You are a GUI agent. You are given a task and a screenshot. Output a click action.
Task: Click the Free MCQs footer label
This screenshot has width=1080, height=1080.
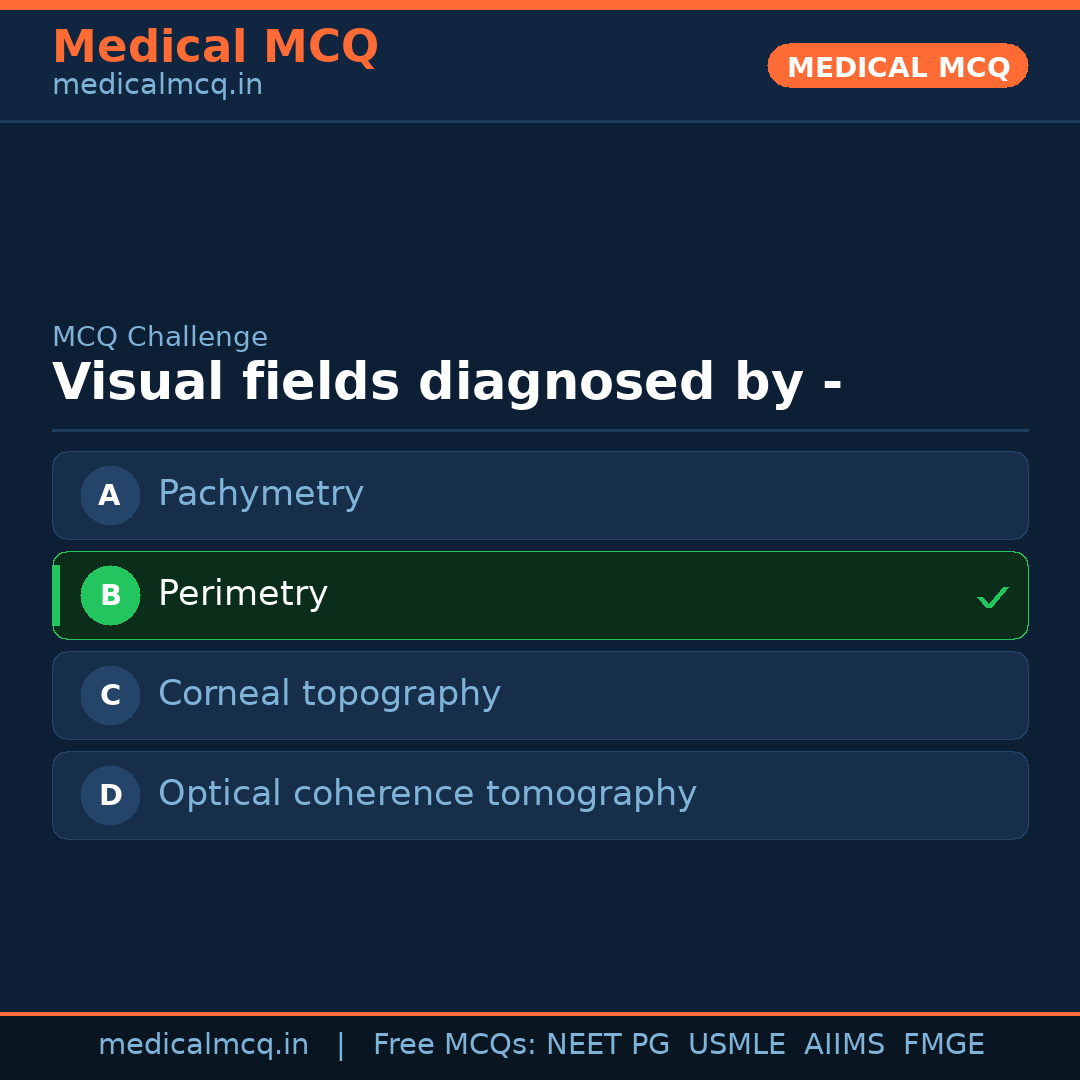(x=455, y=1045)
